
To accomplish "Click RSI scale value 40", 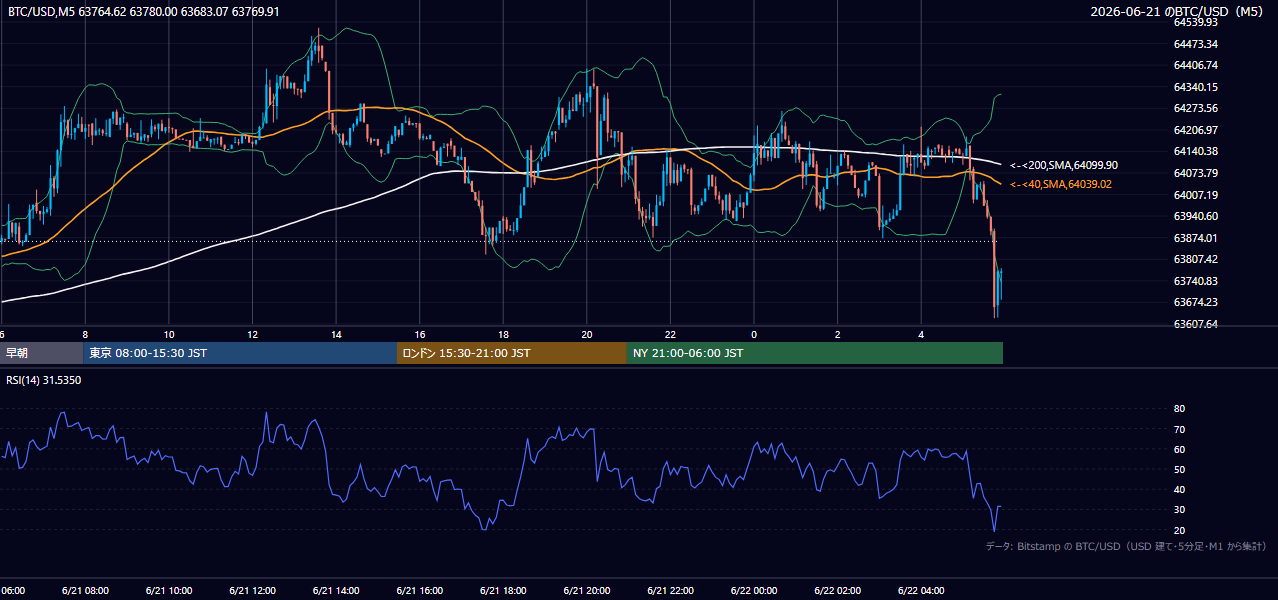I will tap(1179, 489).
